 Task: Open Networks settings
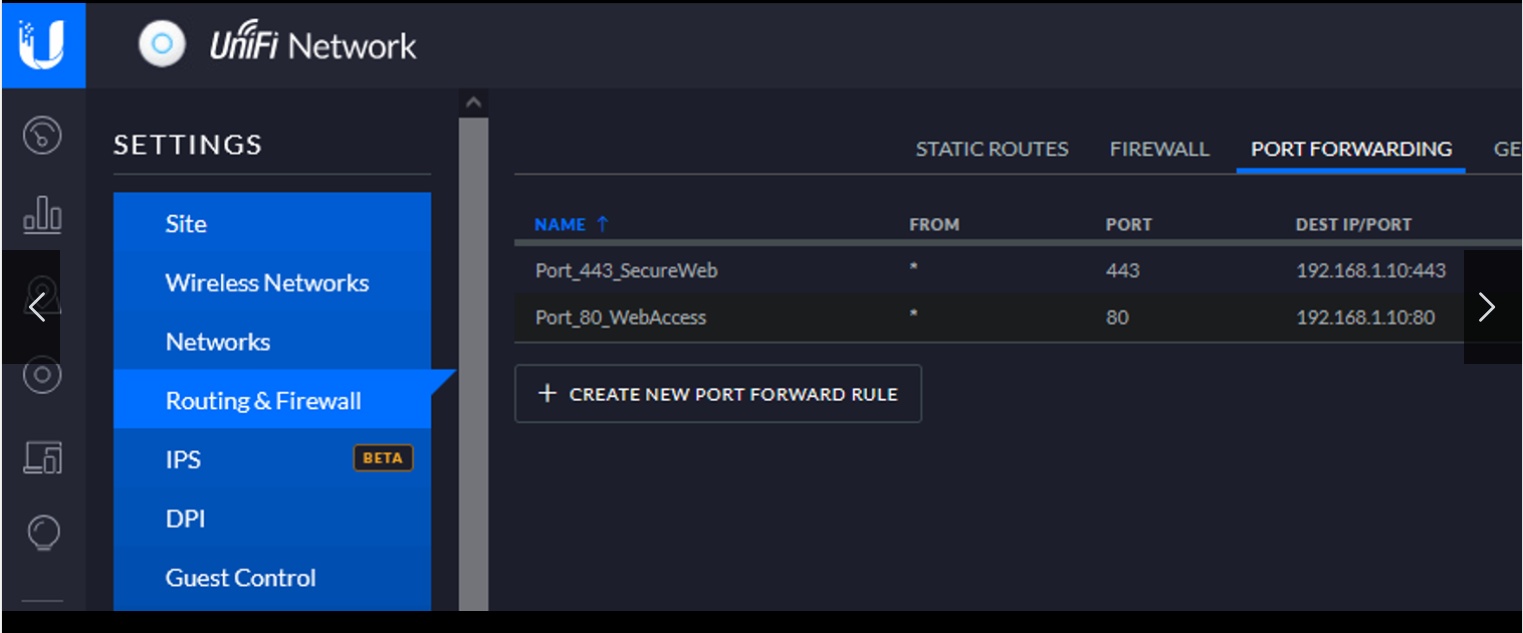(272, 342)
